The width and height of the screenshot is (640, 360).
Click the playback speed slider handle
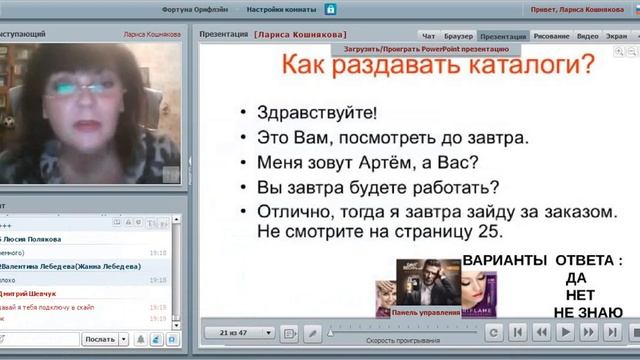330,333
